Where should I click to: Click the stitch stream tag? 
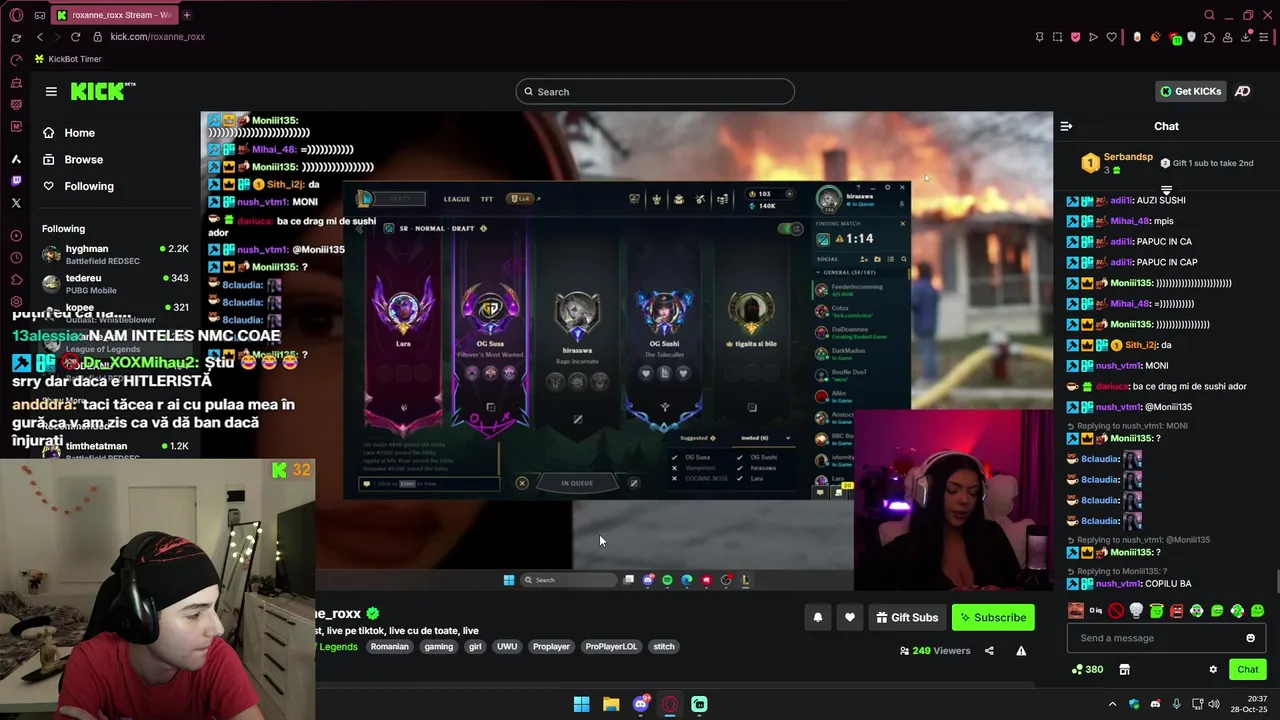click(x=664, y=647)
